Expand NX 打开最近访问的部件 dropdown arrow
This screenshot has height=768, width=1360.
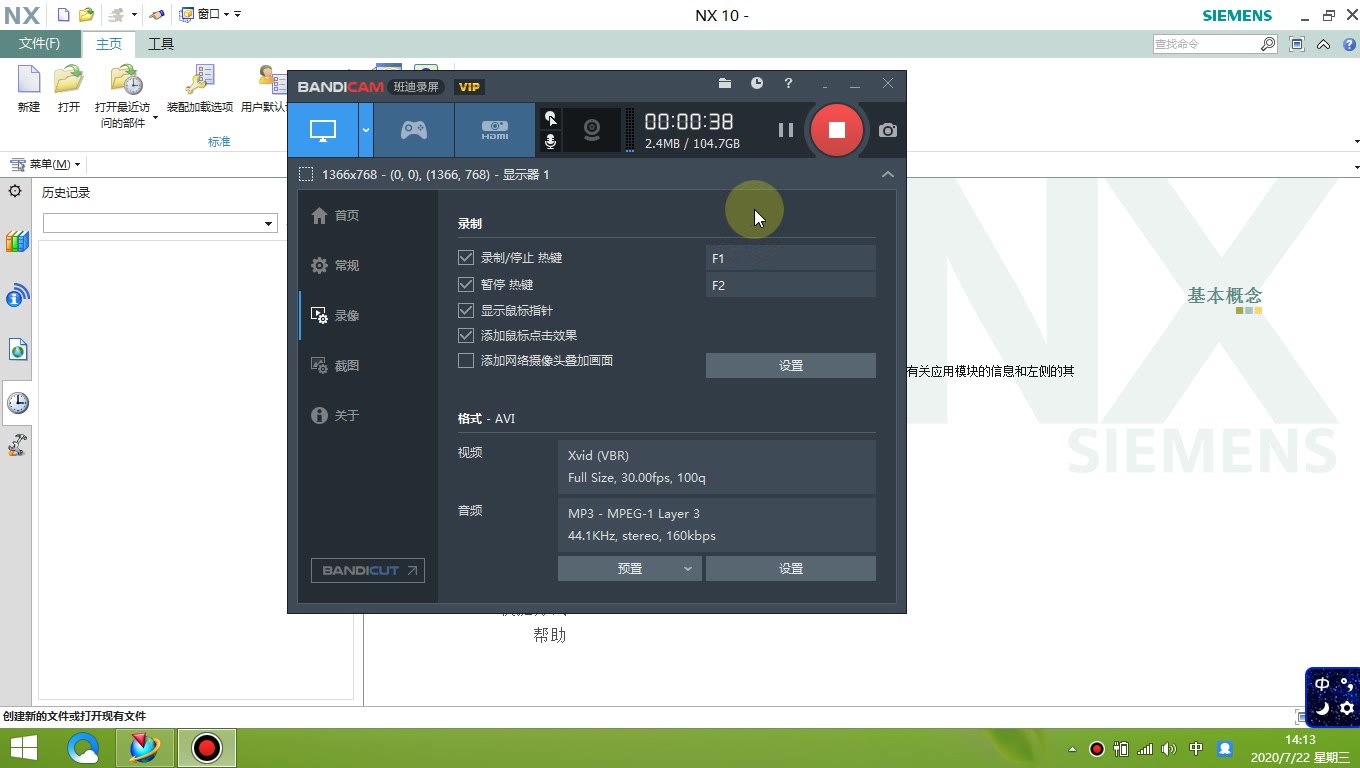(156, 118)
